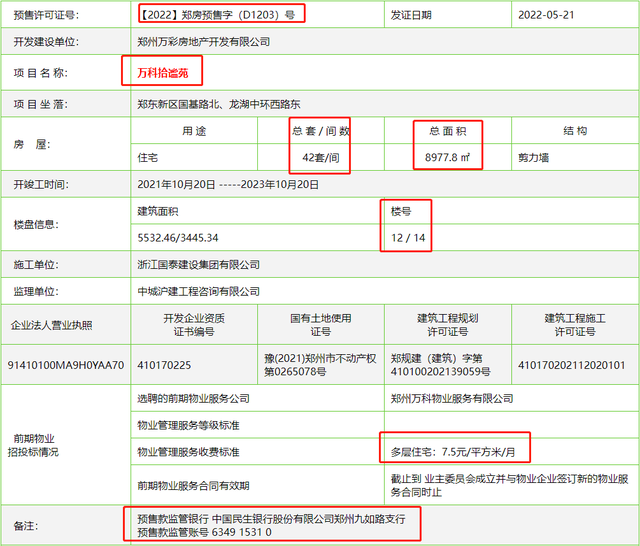Select the building numbers 12 / 14

(408, 238)
